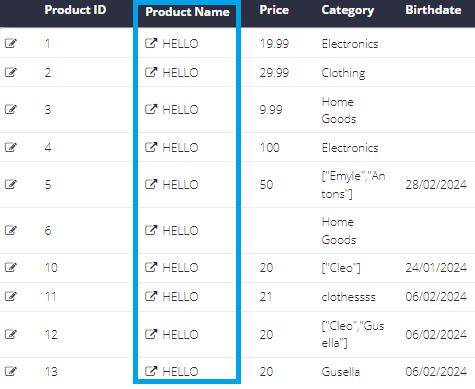The width and height of the screenshot is (475, 389).
Task: Open external link icon in row 4
Action: (151, 147)
